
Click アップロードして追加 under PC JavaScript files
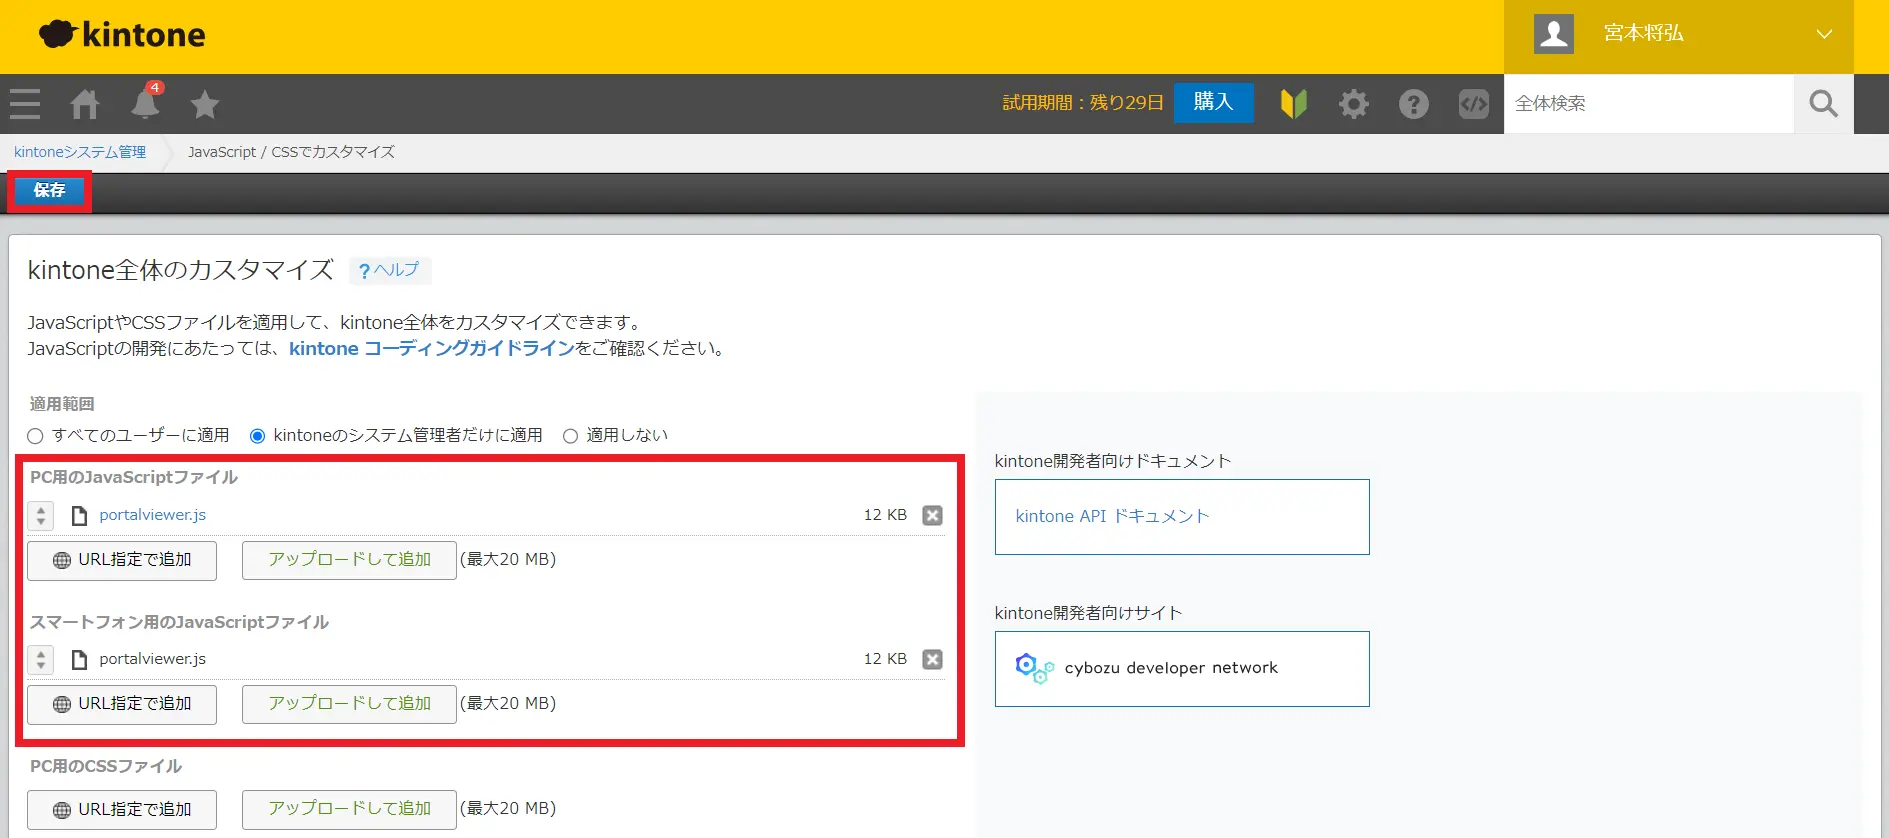(349, 560)
